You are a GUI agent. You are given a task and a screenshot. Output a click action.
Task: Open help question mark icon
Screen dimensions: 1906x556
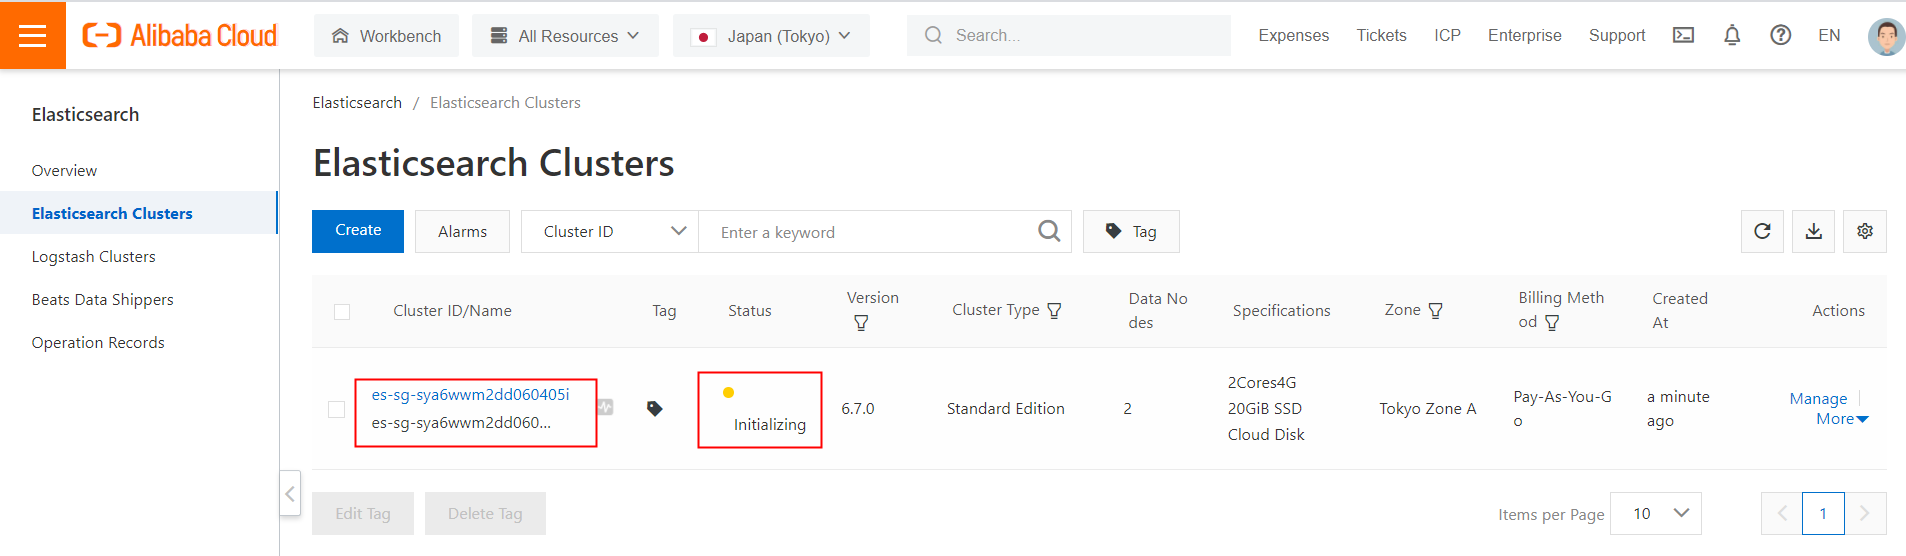pos(1780,35)
